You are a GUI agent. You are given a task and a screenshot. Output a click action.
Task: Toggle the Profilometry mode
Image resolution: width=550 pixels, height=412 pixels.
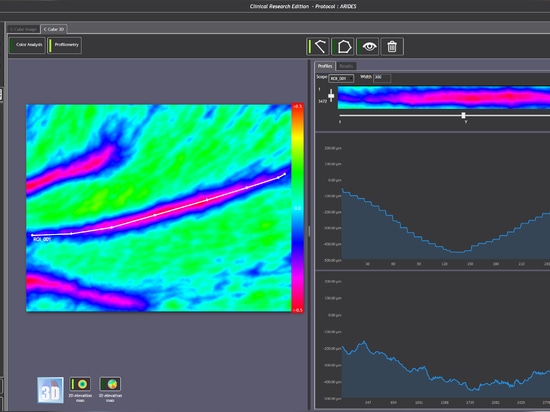point(65,45)
